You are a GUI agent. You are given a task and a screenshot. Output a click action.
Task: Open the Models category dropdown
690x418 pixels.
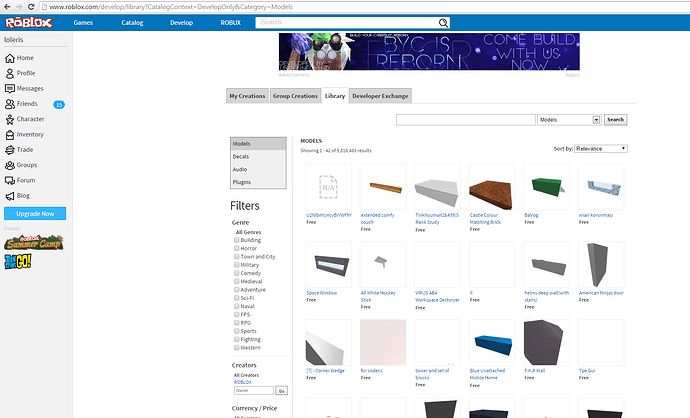(569, 120)
